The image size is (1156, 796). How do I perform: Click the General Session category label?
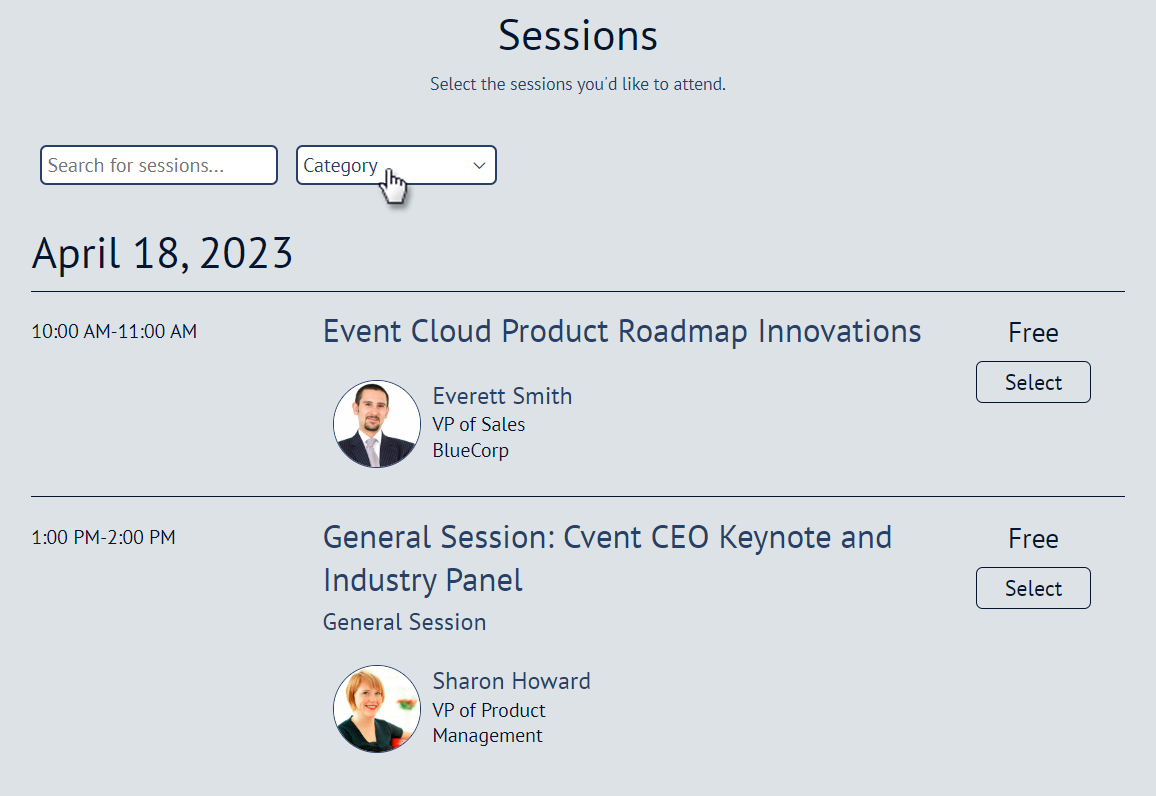pos(404,621)
